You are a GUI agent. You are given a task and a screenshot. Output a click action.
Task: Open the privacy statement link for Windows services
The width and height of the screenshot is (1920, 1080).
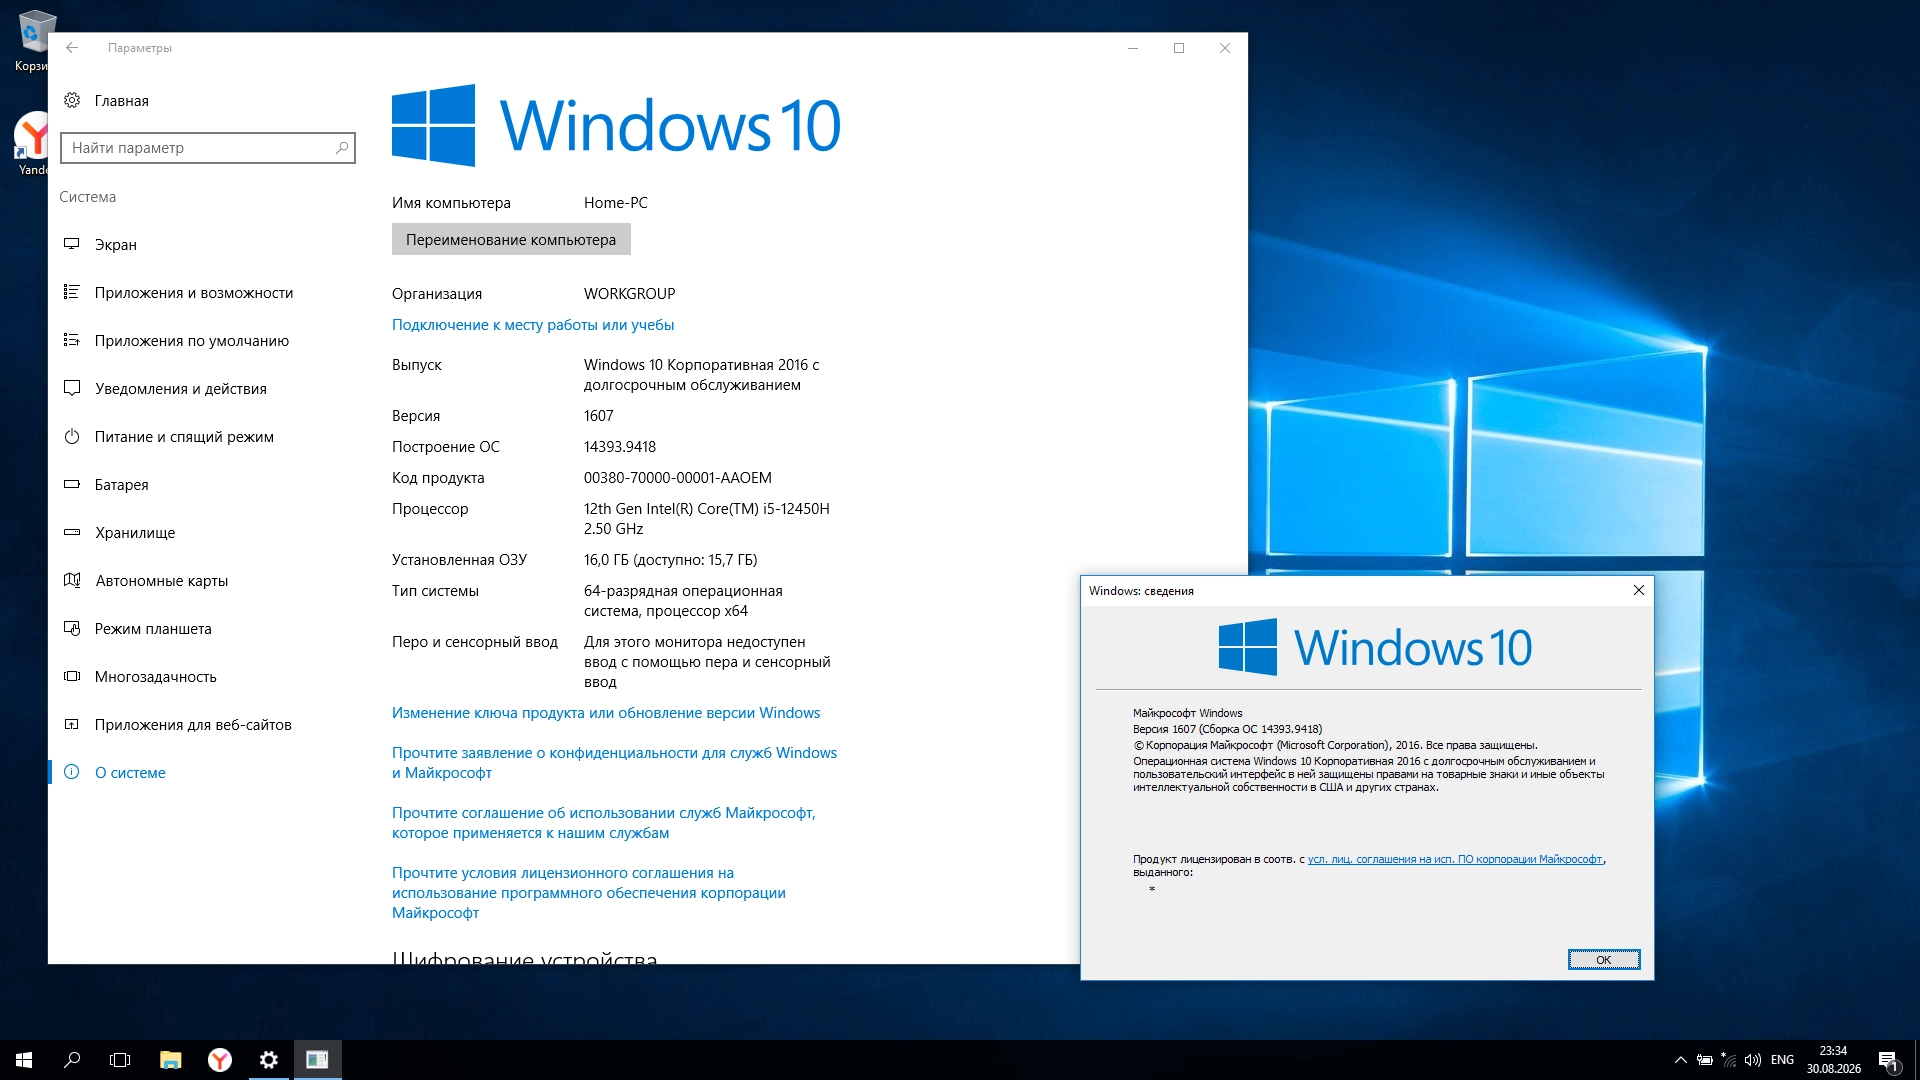coord(614,763)
